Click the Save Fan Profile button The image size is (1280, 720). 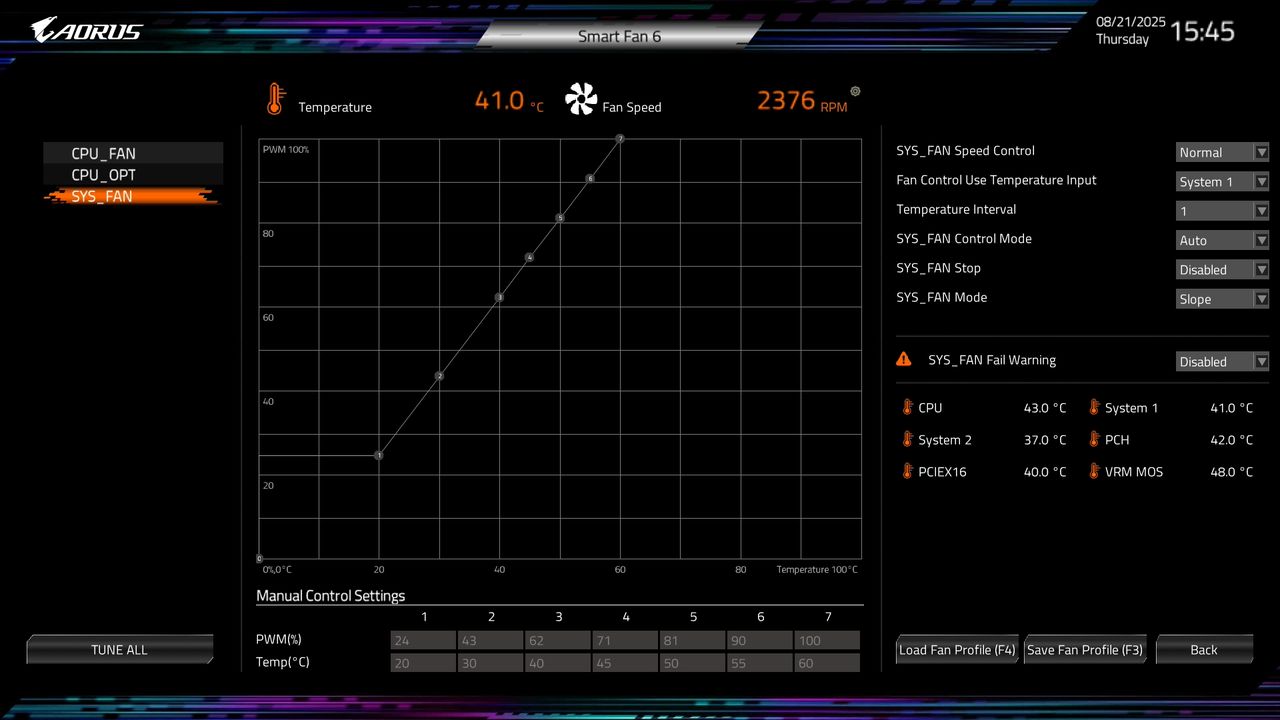(1085, 649)
